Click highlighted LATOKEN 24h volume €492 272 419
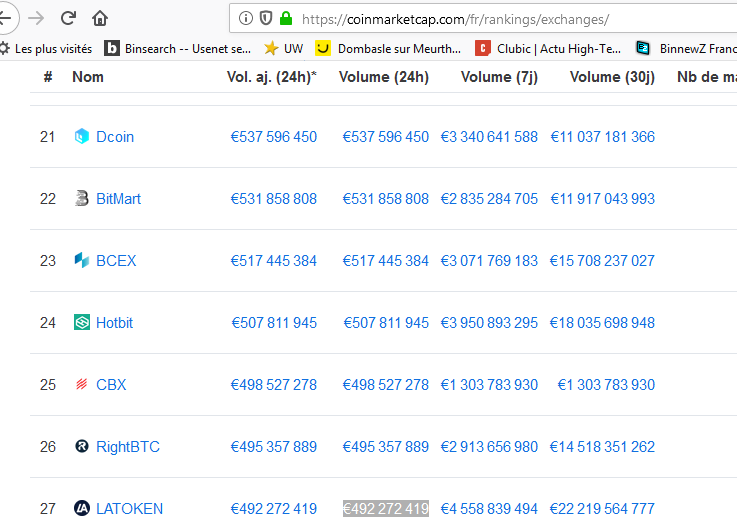Screen dimensions: 737x527 pyautogui.click(x=385, y=509)
